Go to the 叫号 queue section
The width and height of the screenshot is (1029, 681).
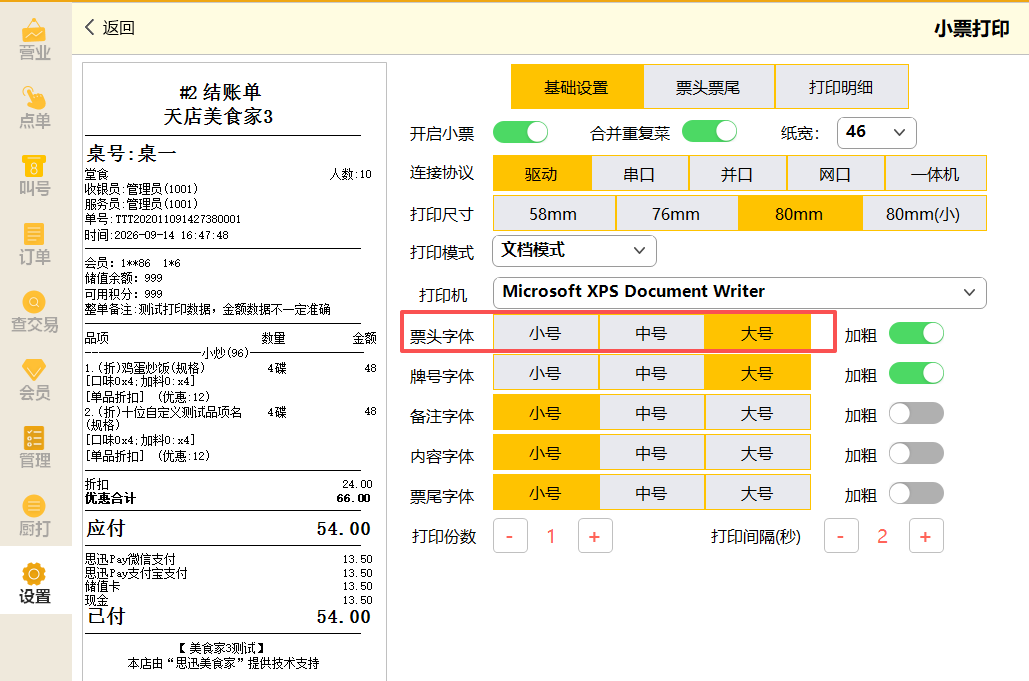[35, 176]
